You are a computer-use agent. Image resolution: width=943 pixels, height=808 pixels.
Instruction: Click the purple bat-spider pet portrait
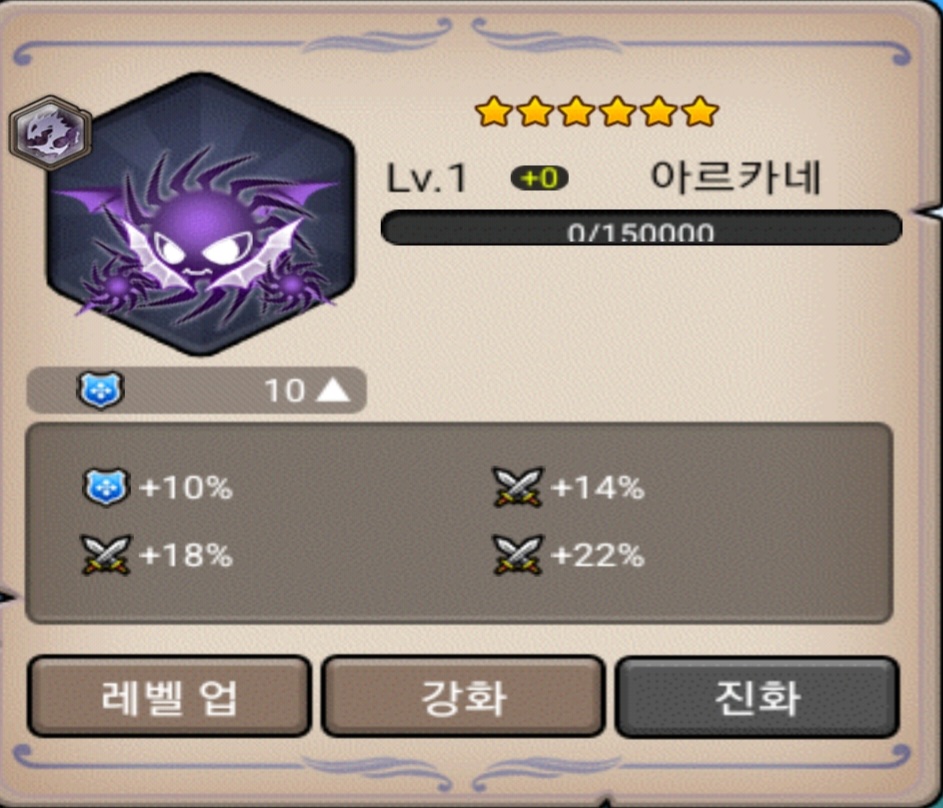[200, 215]
